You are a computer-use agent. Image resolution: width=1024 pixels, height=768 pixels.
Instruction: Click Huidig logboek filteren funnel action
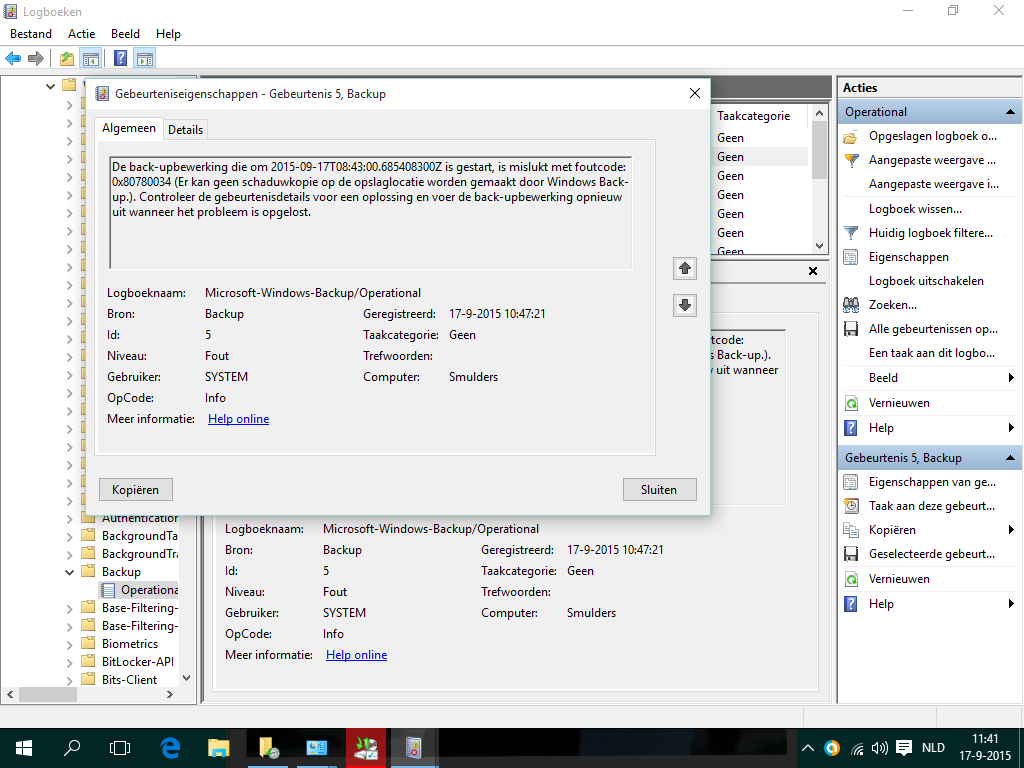(930, 233)
